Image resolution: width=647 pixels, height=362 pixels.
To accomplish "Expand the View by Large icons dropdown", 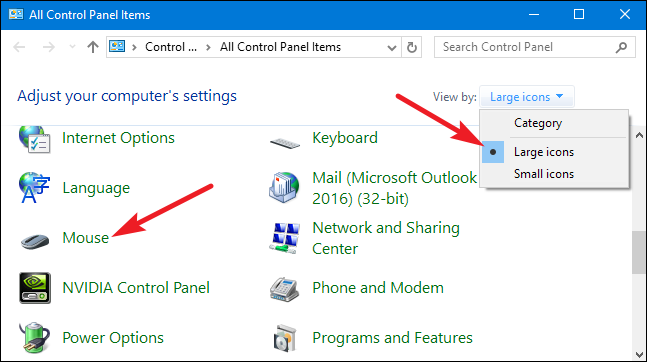I will click(x=527, y=97).
